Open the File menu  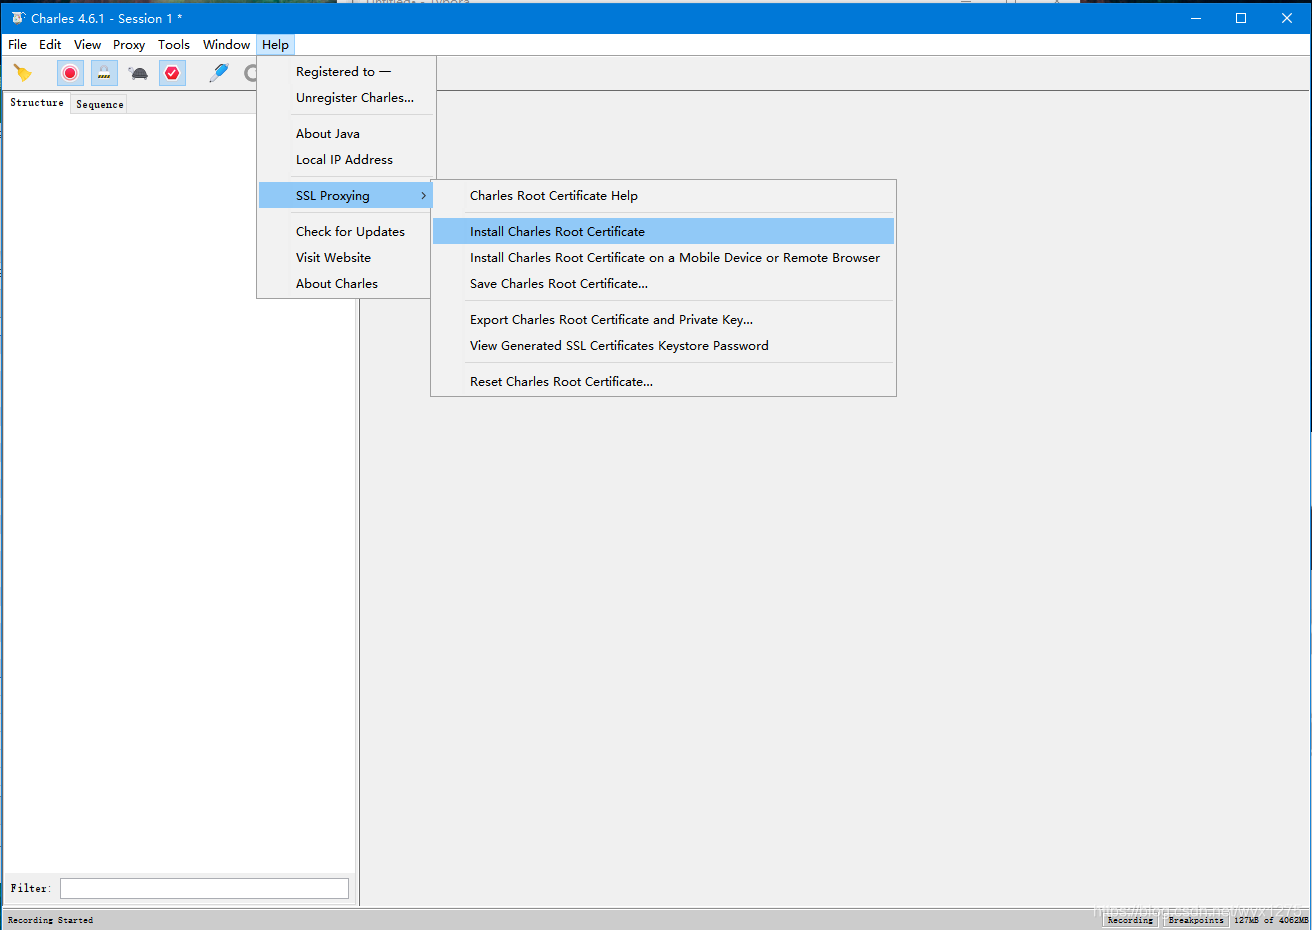coord(18,45)
